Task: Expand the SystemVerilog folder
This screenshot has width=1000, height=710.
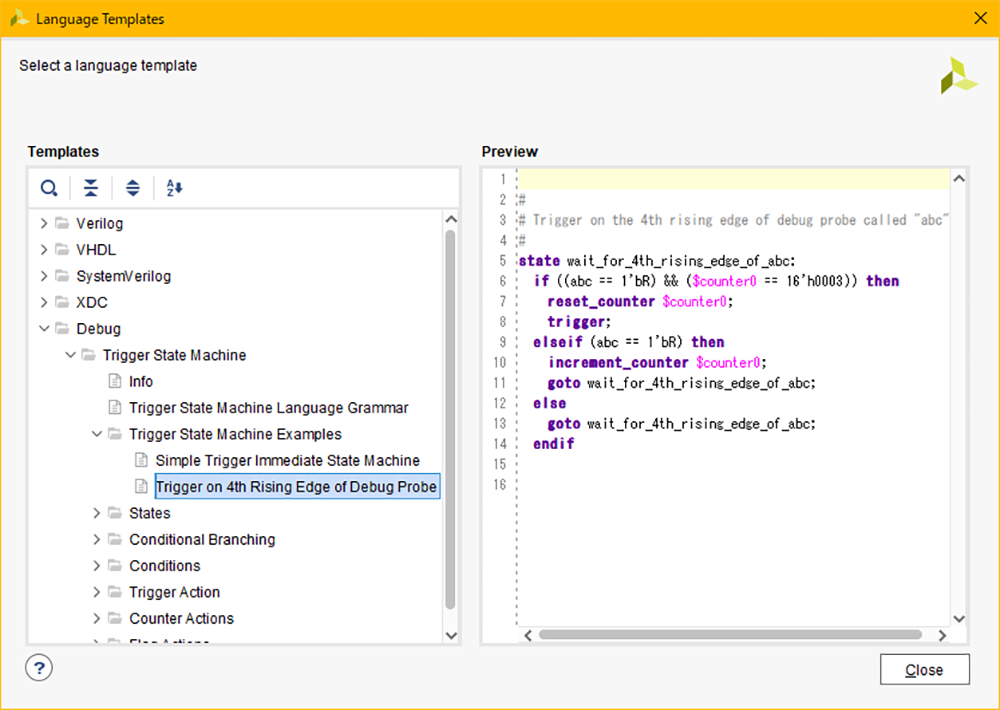Action: pyautogui.click(x=43, y=276)
